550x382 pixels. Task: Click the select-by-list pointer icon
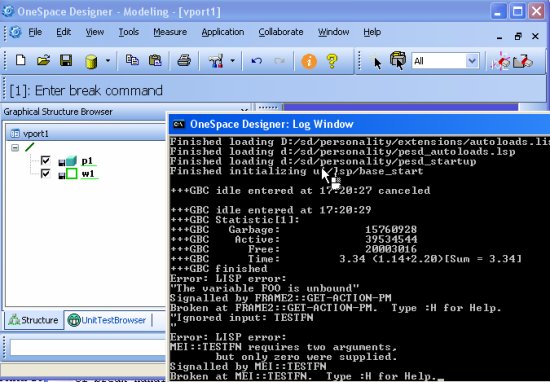[398, 60]
